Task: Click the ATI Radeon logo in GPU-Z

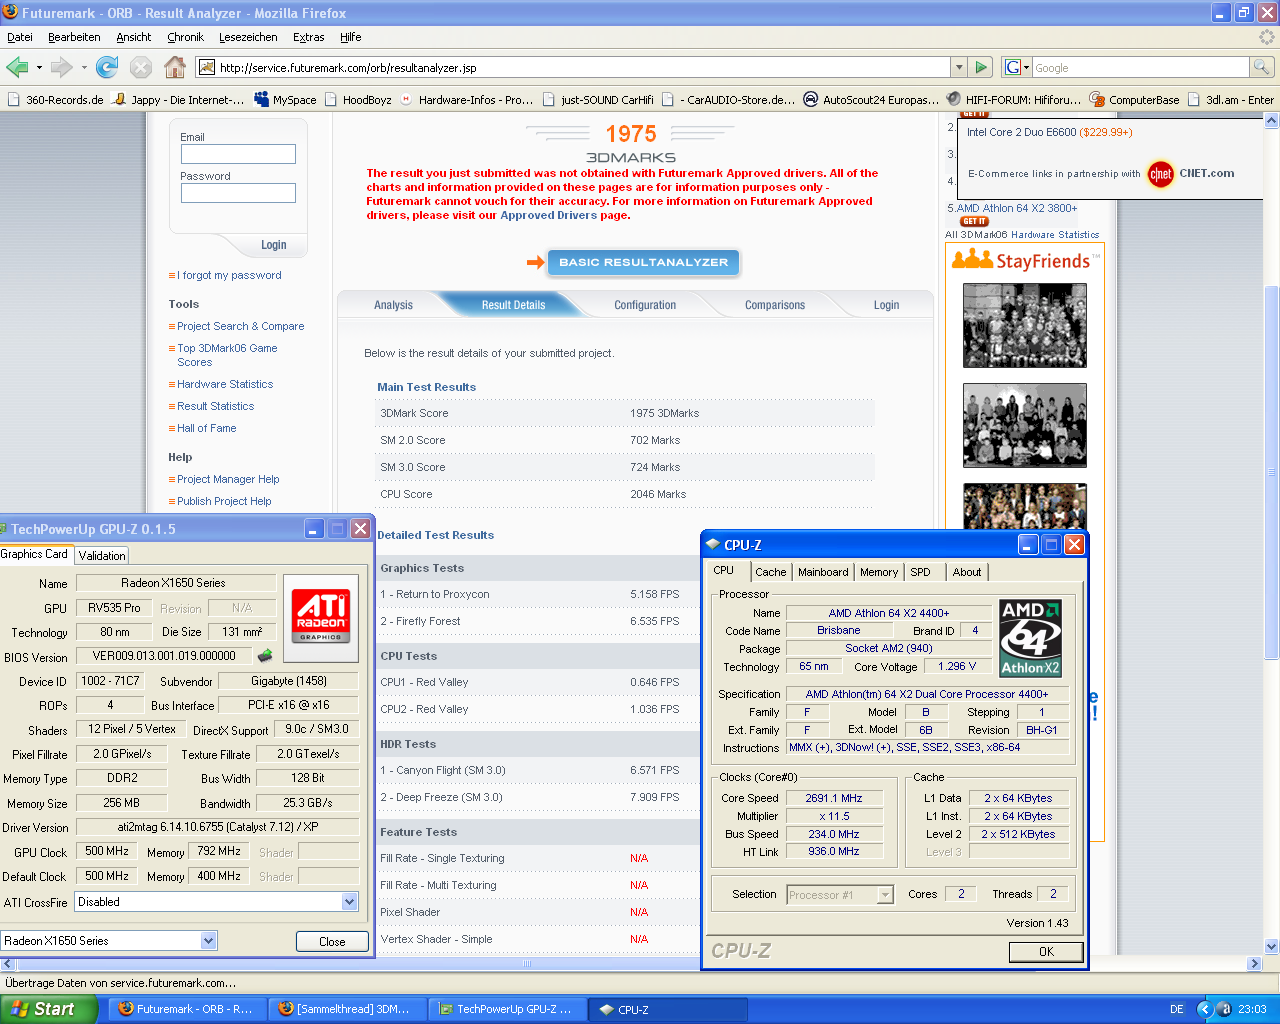Action: point(320,617)
